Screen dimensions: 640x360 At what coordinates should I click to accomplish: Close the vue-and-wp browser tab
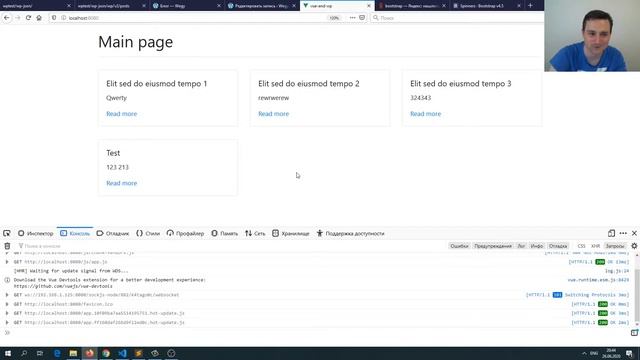[369, 6]
